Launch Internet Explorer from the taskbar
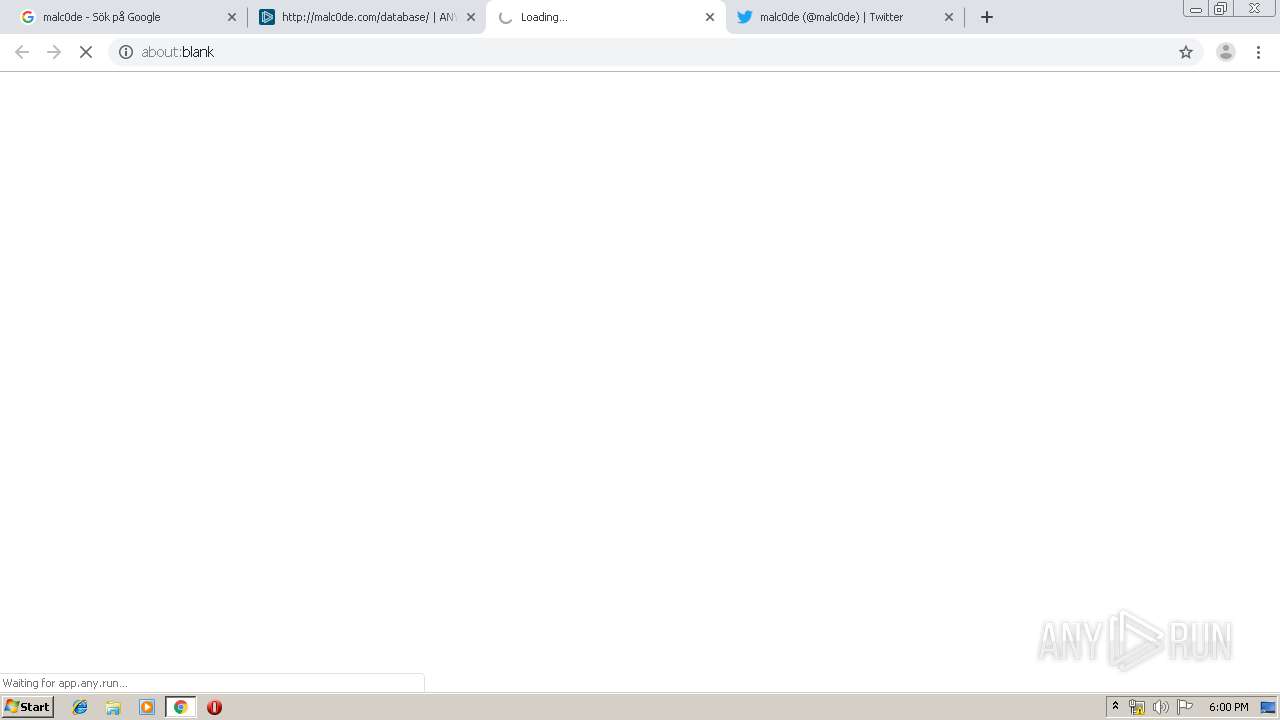This screenshot has width=1280, height=720. (x=80, y=707)
